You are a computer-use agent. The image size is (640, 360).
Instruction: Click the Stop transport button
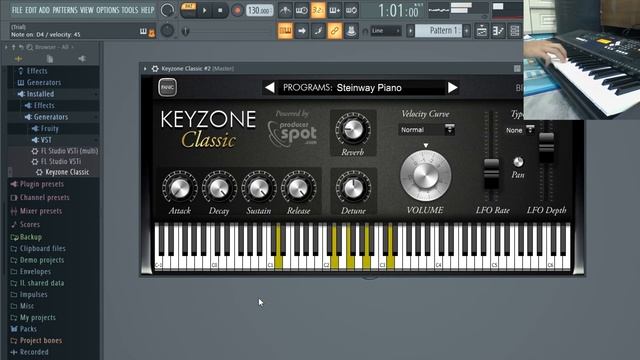220,11
